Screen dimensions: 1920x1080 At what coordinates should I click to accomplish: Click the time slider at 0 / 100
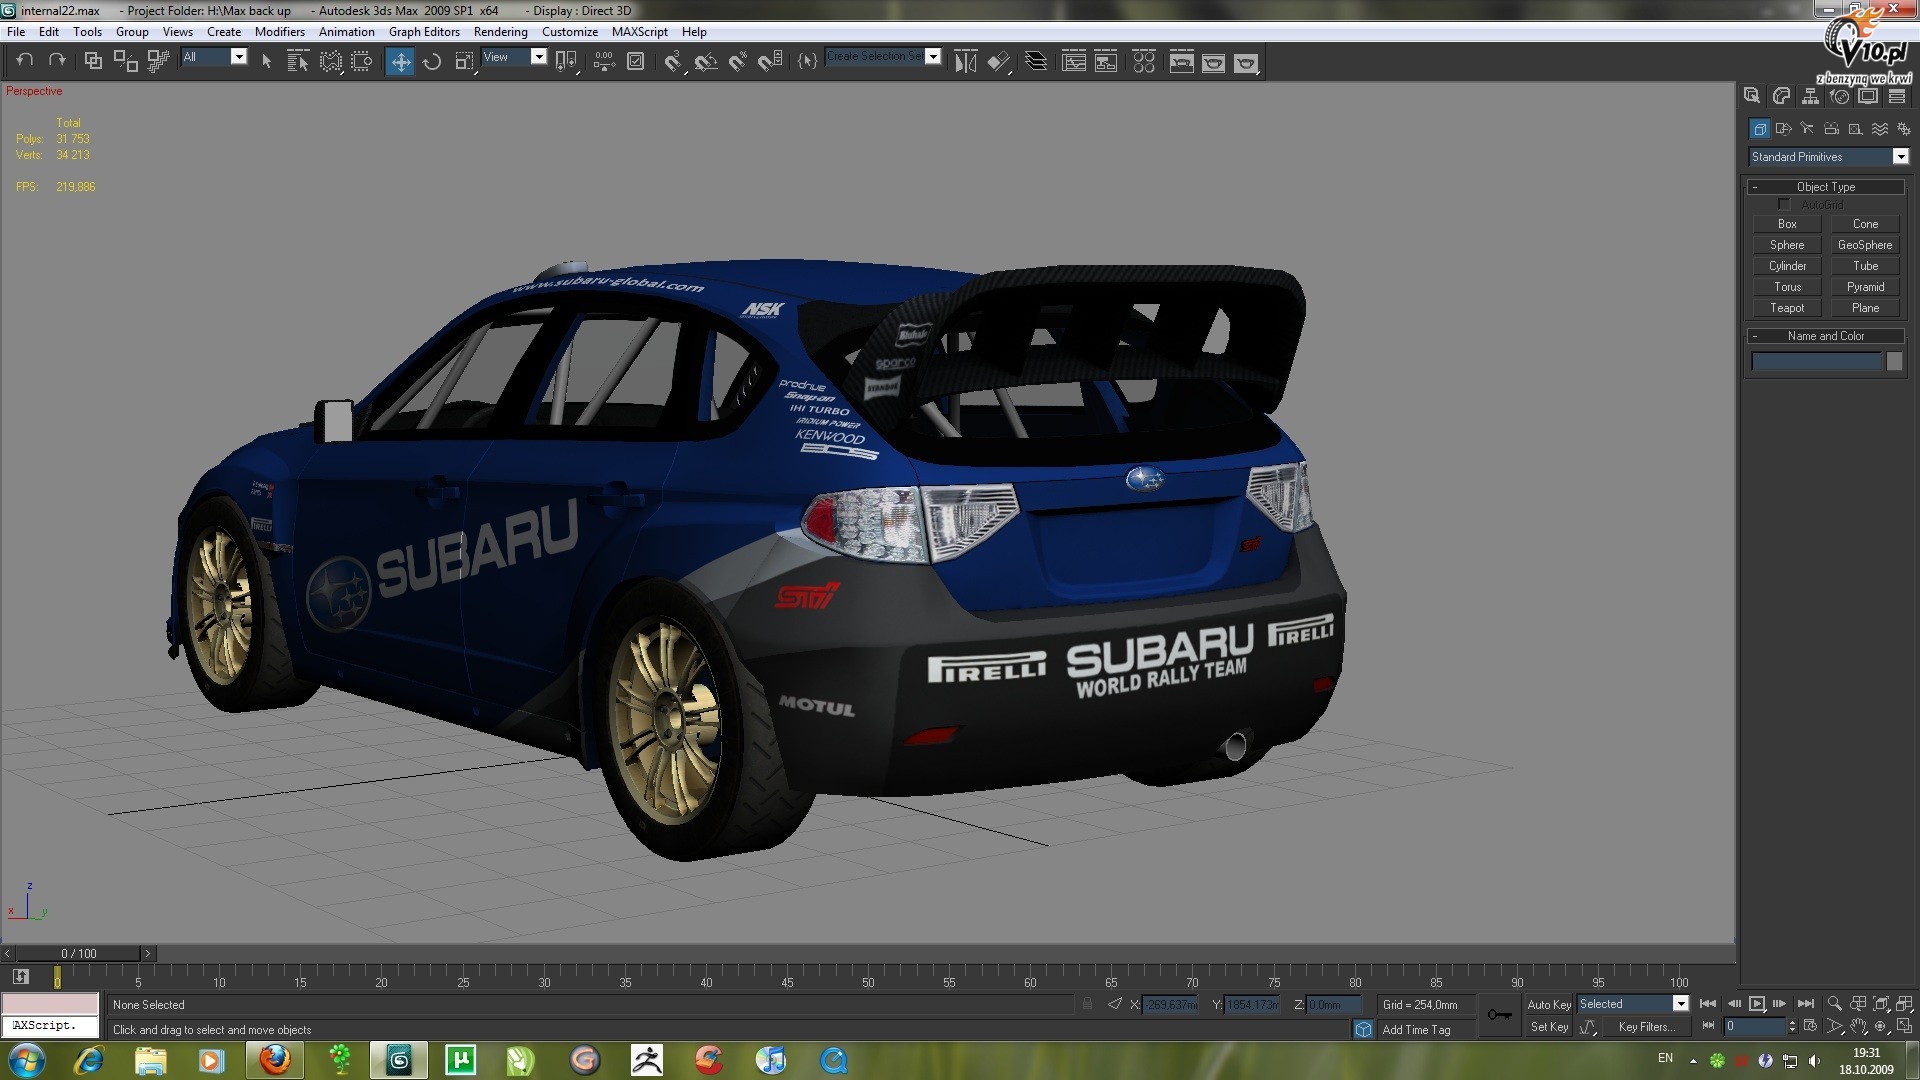pos(79,954)
